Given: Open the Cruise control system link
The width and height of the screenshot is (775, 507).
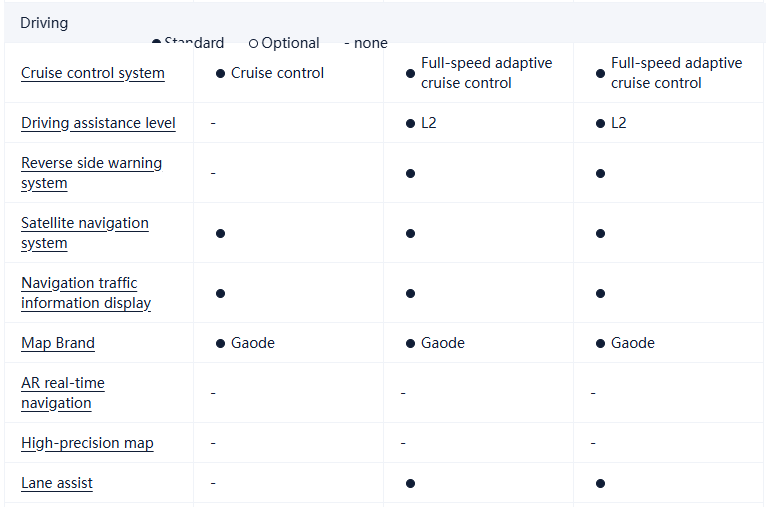Looking at the screenshot, I should pos(93,73).
